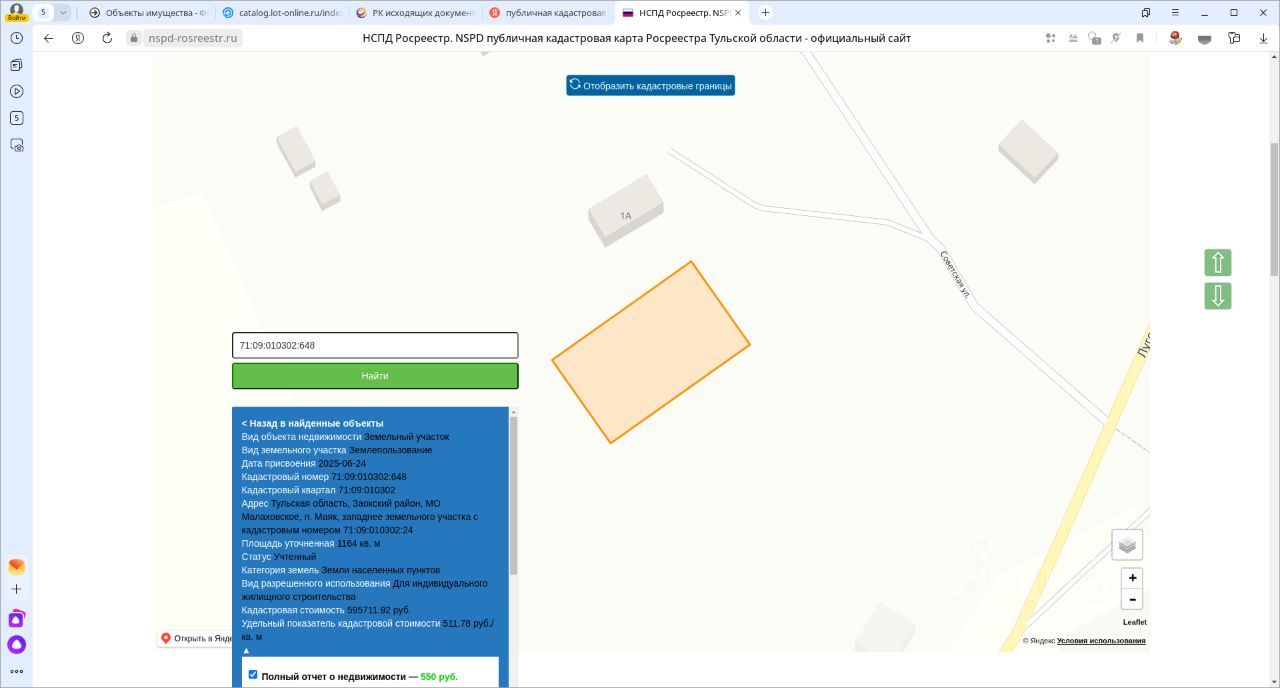Open Yandex Mail from the sidebar
Viewport: 1280px width, 688px height.
tap(16, 566)
